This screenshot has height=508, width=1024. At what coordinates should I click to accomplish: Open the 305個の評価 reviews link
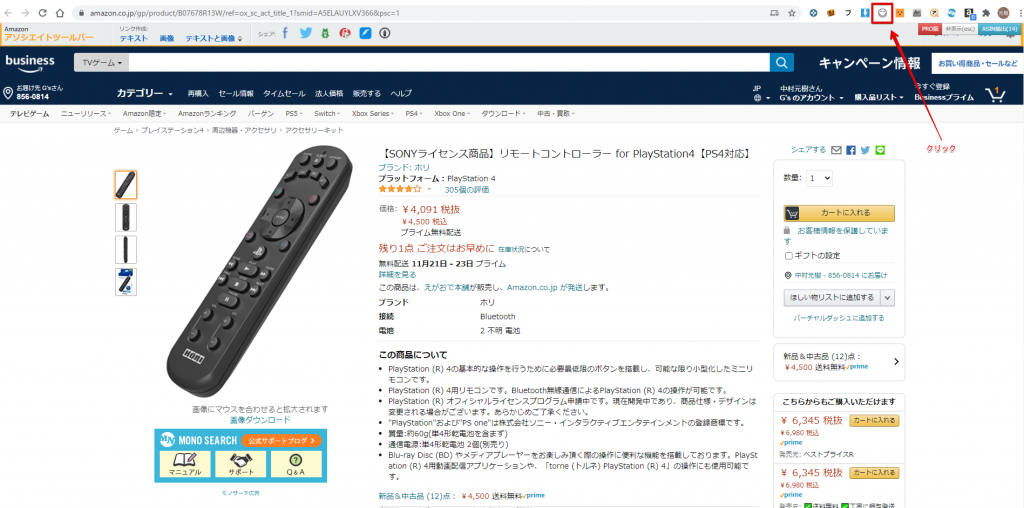click(x=466, y=190)
